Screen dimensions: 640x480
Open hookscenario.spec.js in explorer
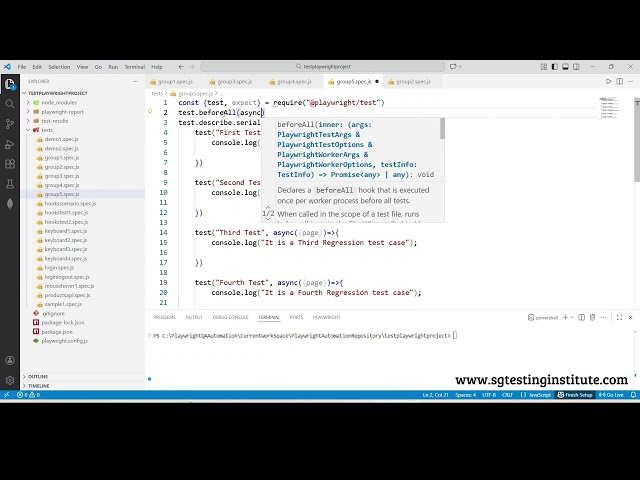tap(70, 203)
